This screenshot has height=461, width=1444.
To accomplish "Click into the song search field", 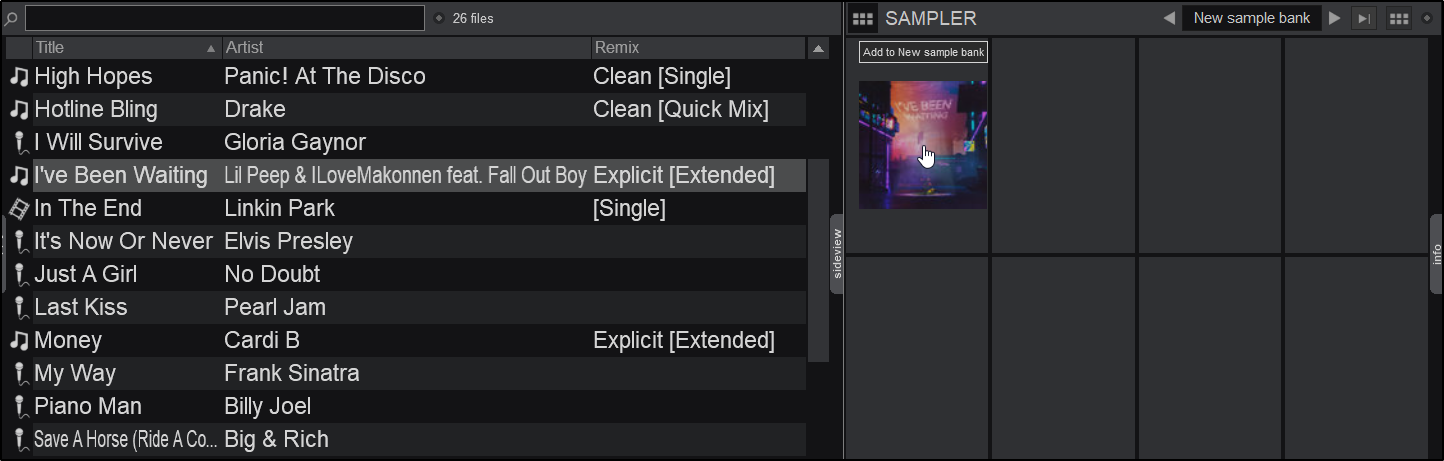I will [x=225, y=18].
